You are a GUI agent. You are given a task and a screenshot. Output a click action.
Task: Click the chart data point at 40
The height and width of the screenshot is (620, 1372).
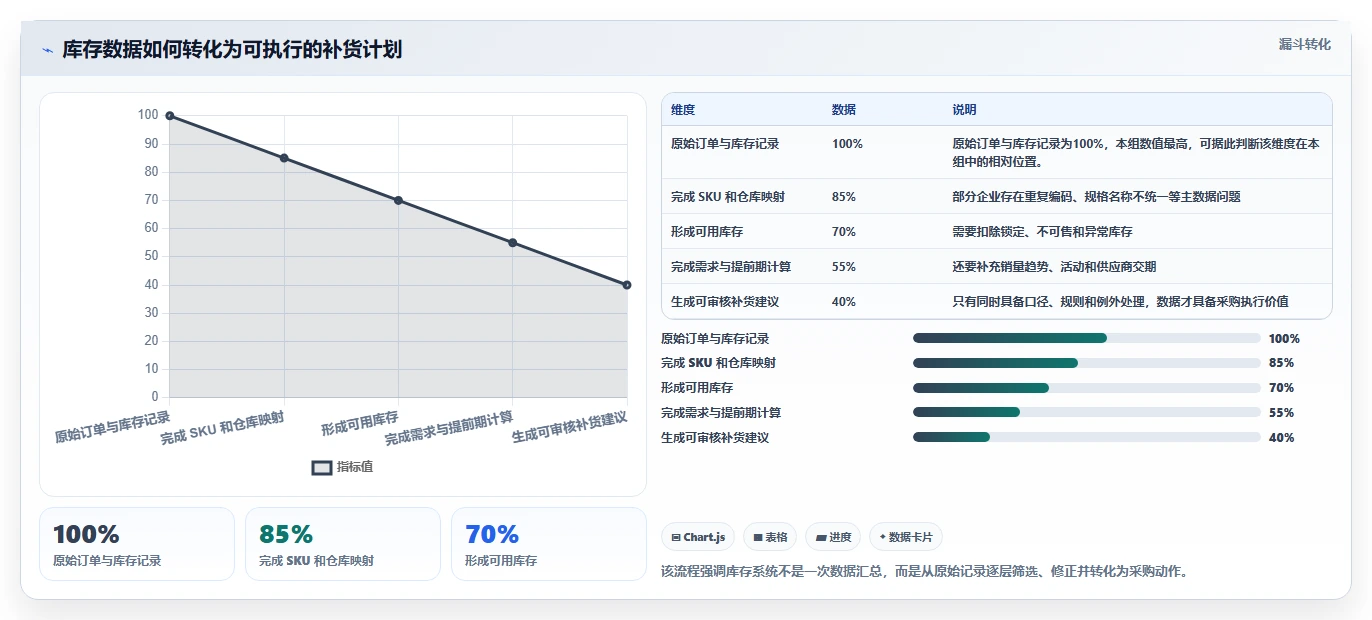point(627,285)
